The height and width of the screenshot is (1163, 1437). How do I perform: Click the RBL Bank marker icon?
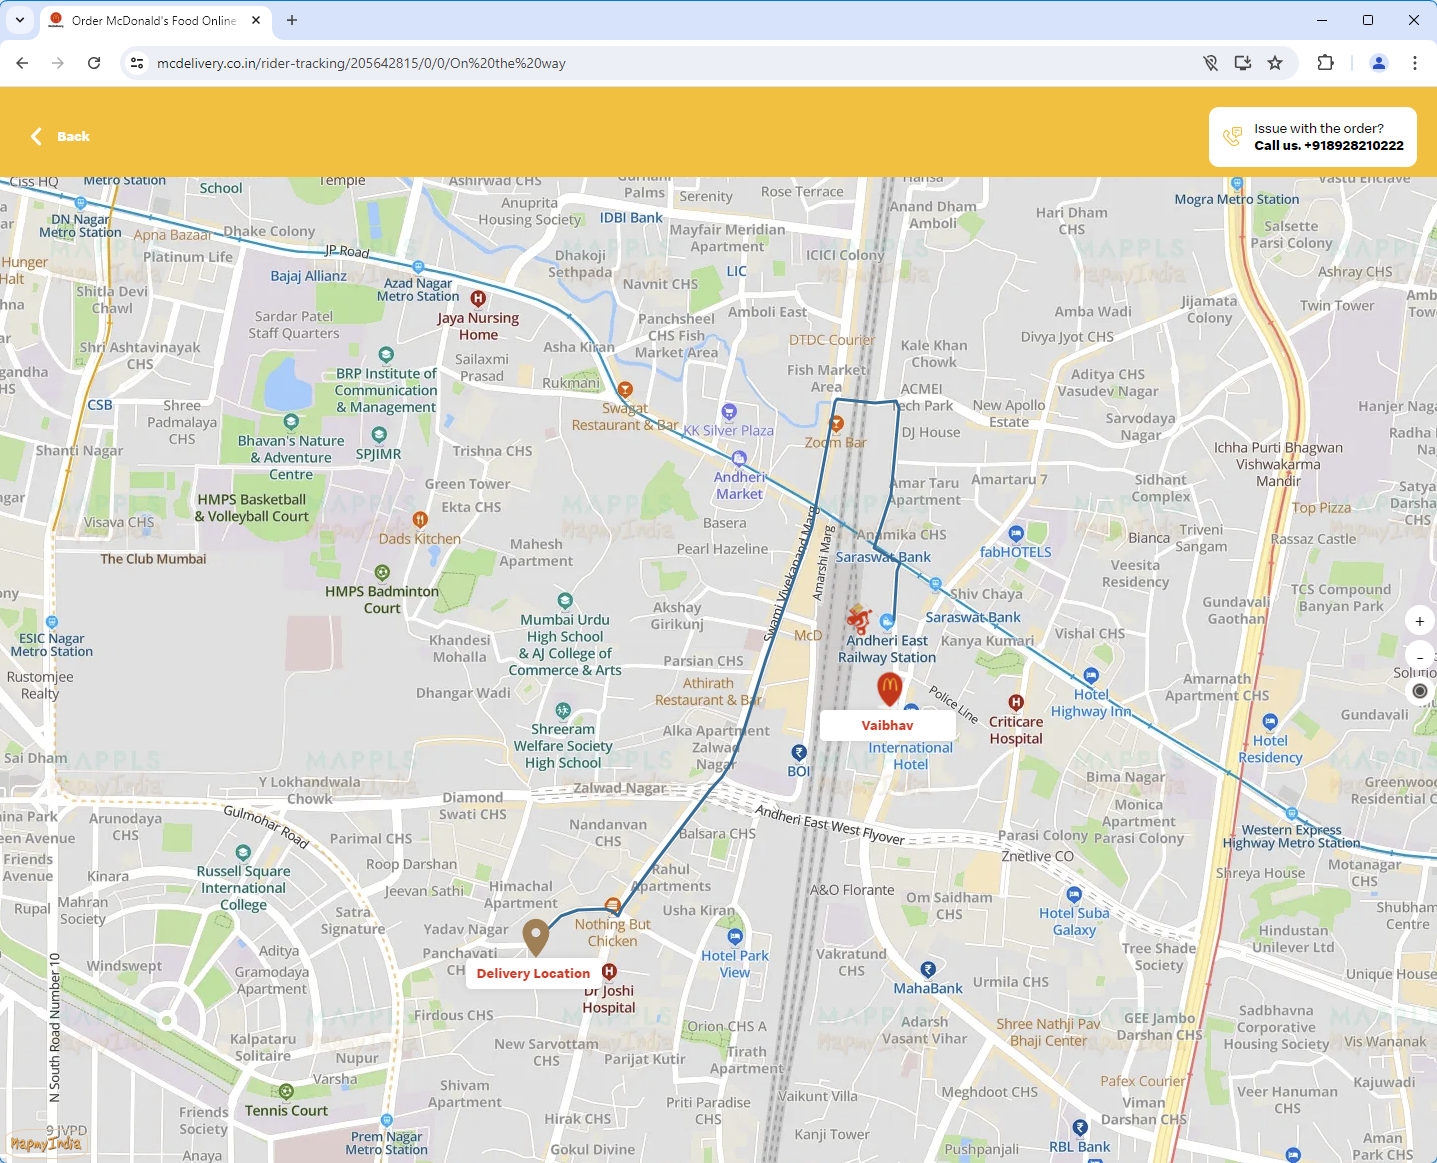tap(1080, 1127)
